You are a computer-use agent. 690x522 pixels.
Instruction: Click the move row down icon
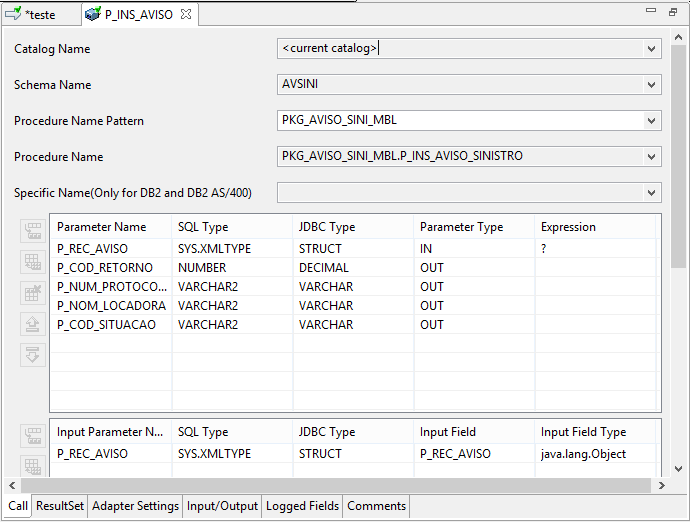[x=33, y=355]
